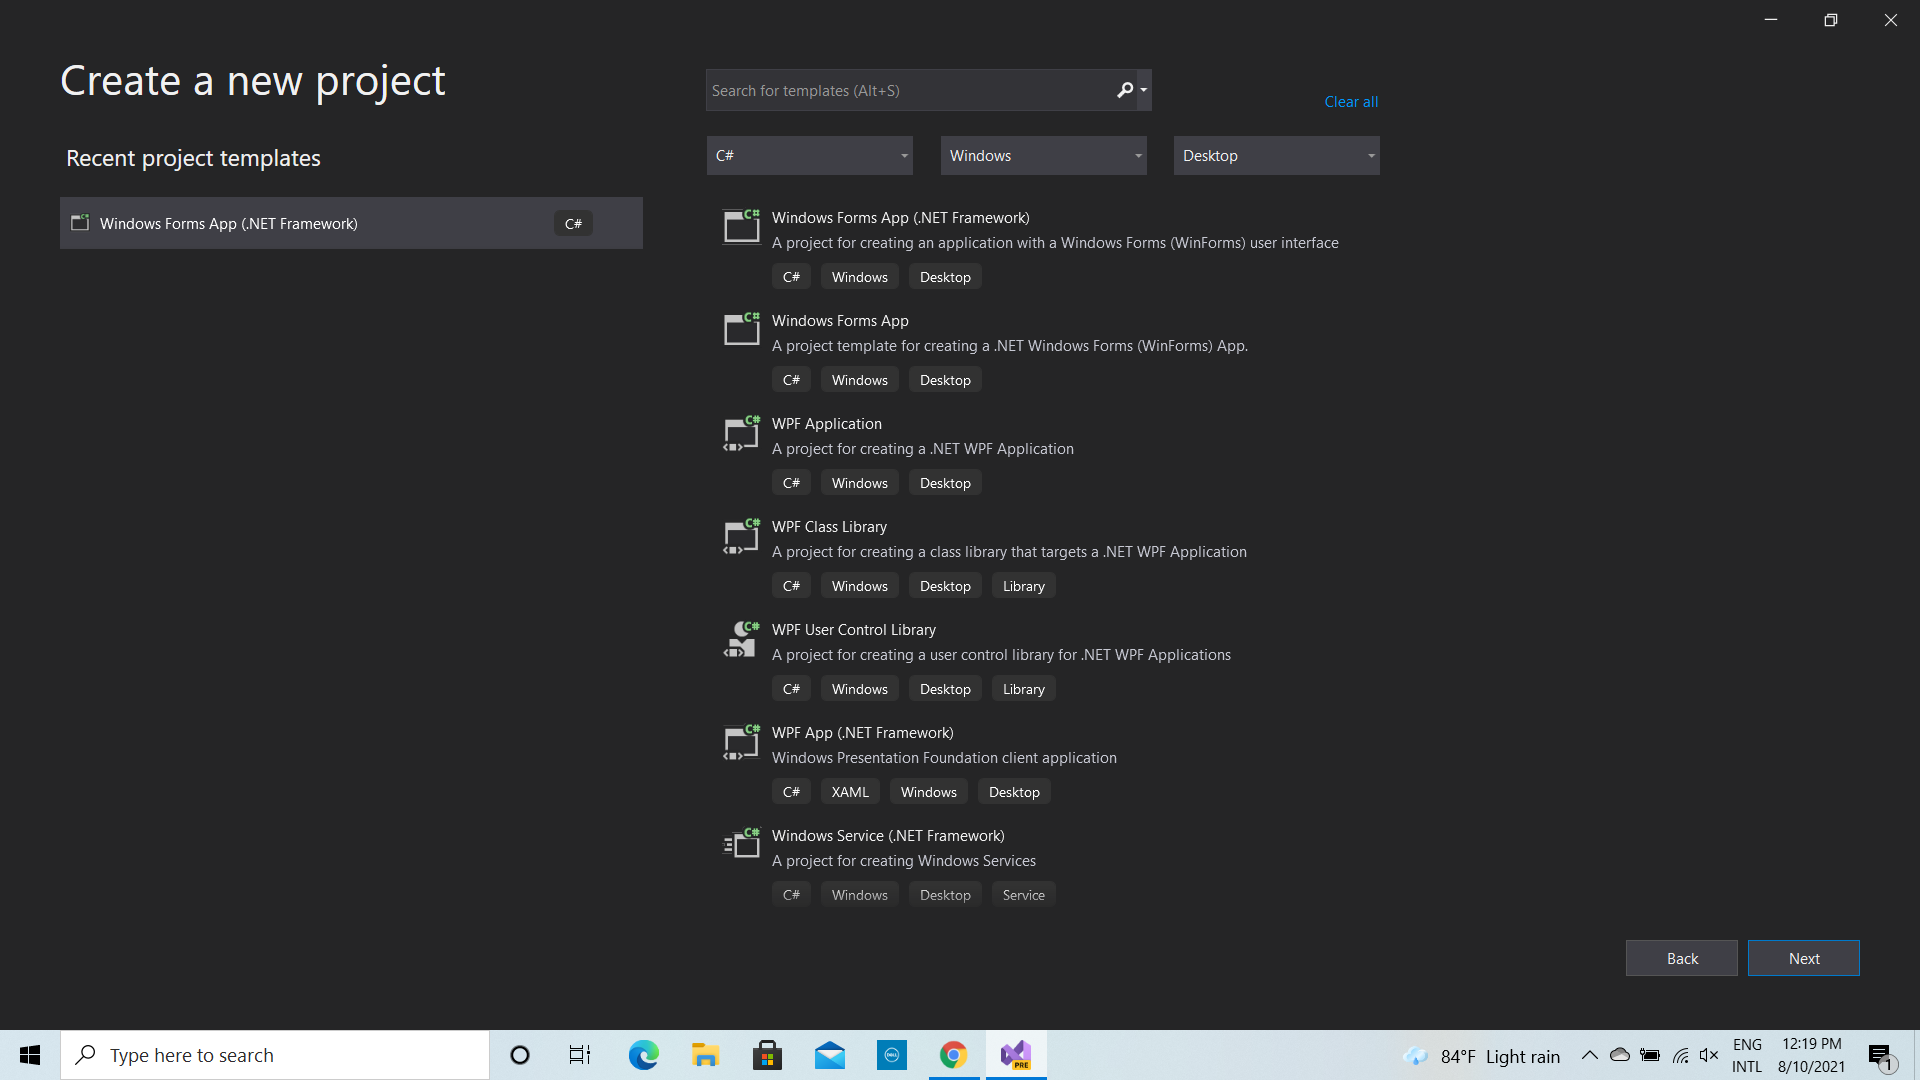
Task: Click the Next button
Action: 1803,957
